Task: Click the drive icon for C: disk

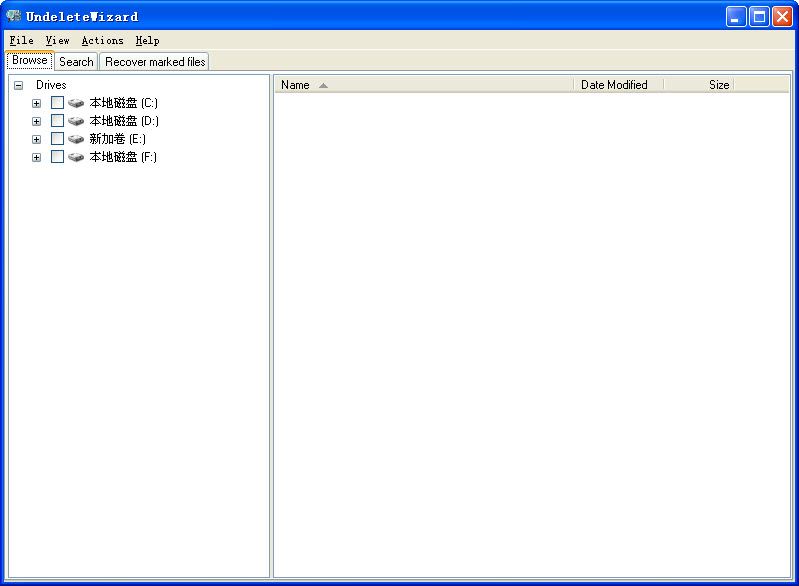Action: [76, 103]
